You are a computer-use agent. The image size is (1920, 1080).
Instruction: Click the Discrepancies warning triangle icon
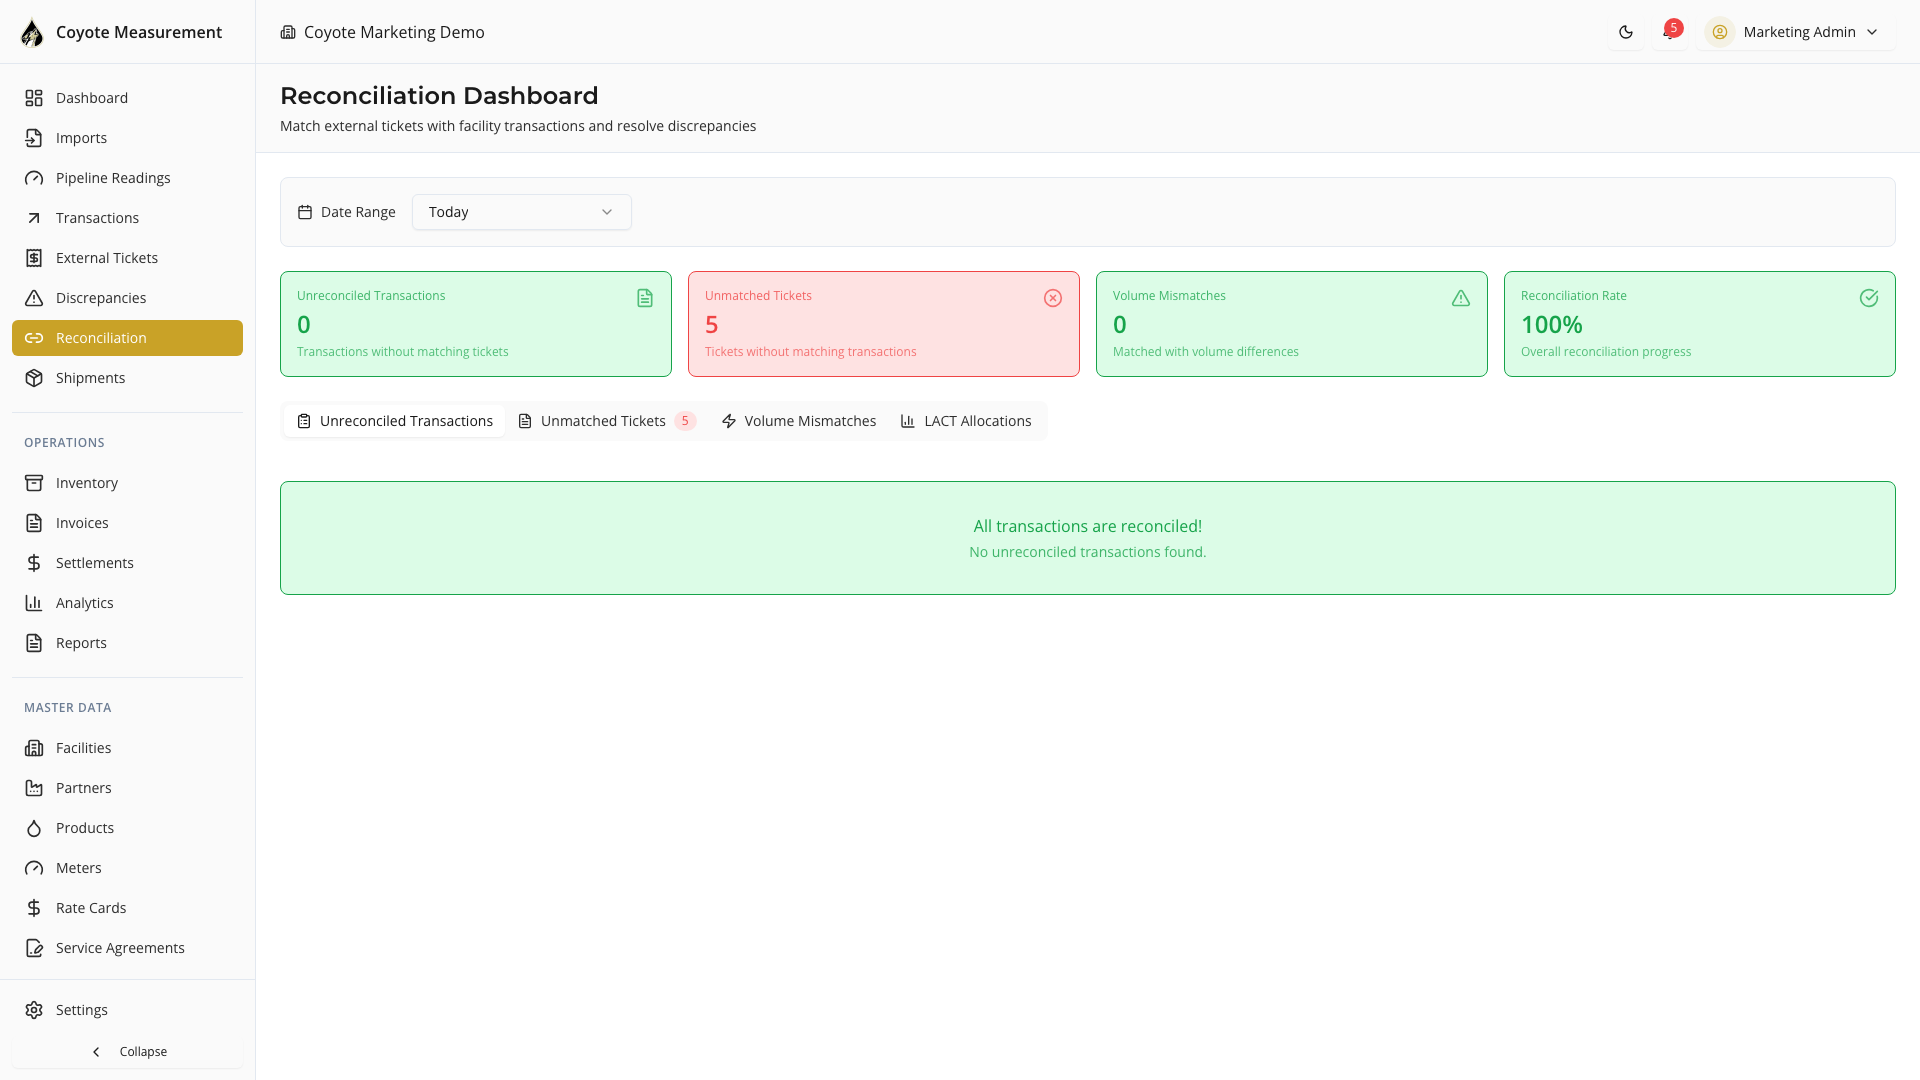[x=34, y=298]
